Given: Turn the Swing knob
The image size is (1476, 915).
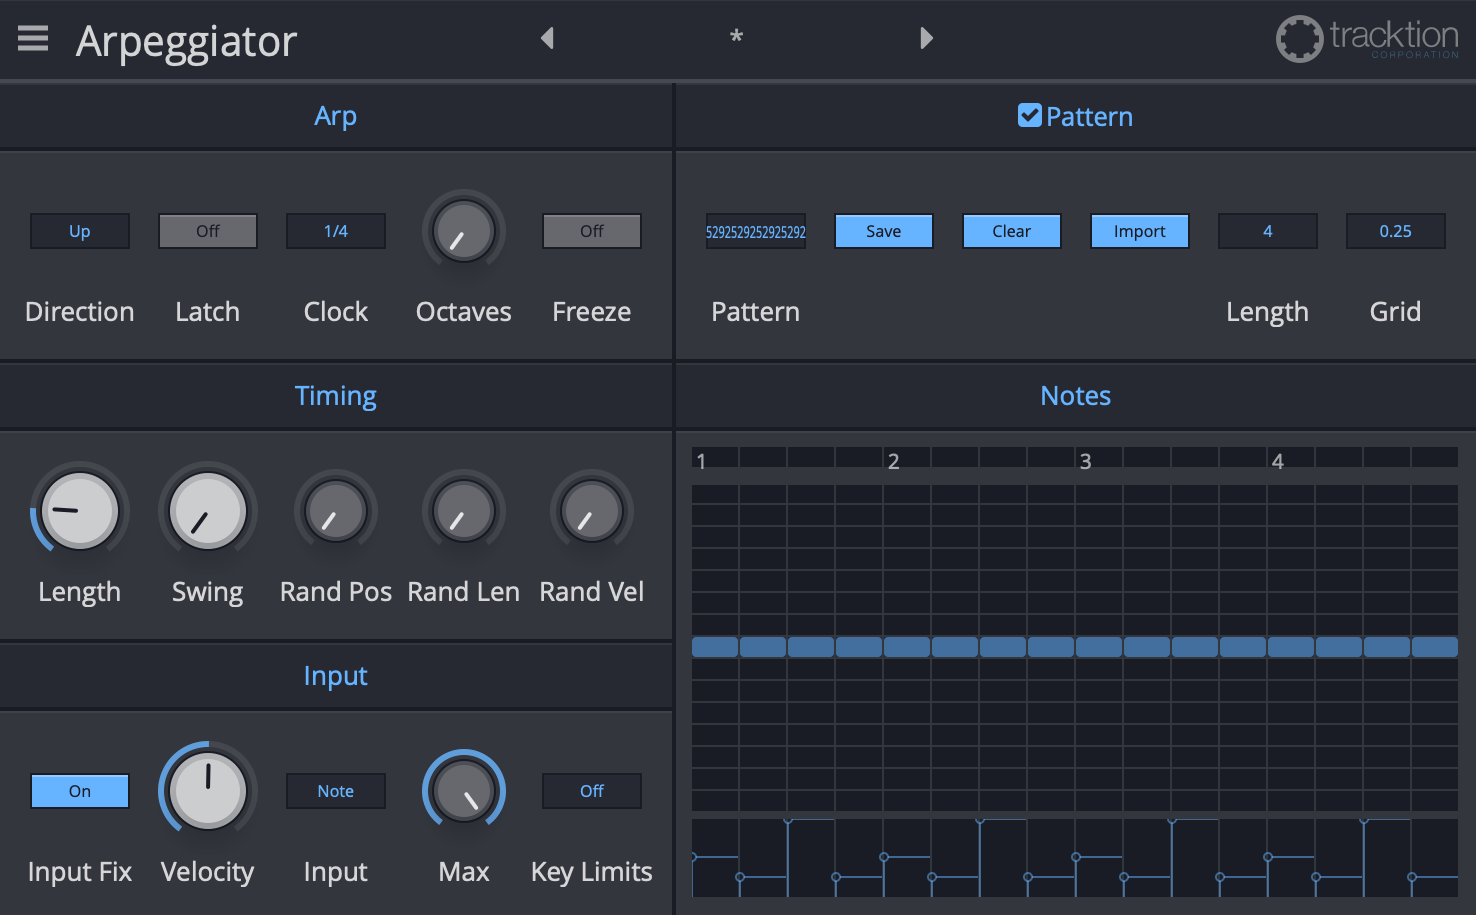Looking at the screenshot, I should coord(207,510).
